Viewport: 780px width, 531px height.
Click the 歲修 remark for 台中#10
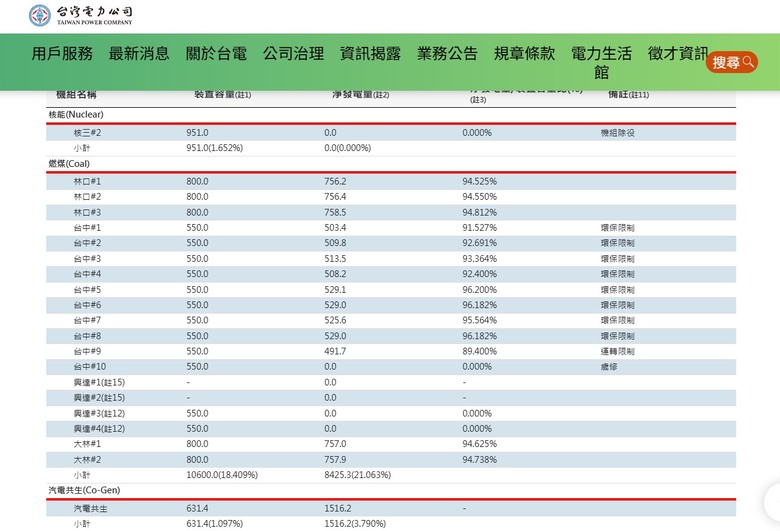point(609,367)
